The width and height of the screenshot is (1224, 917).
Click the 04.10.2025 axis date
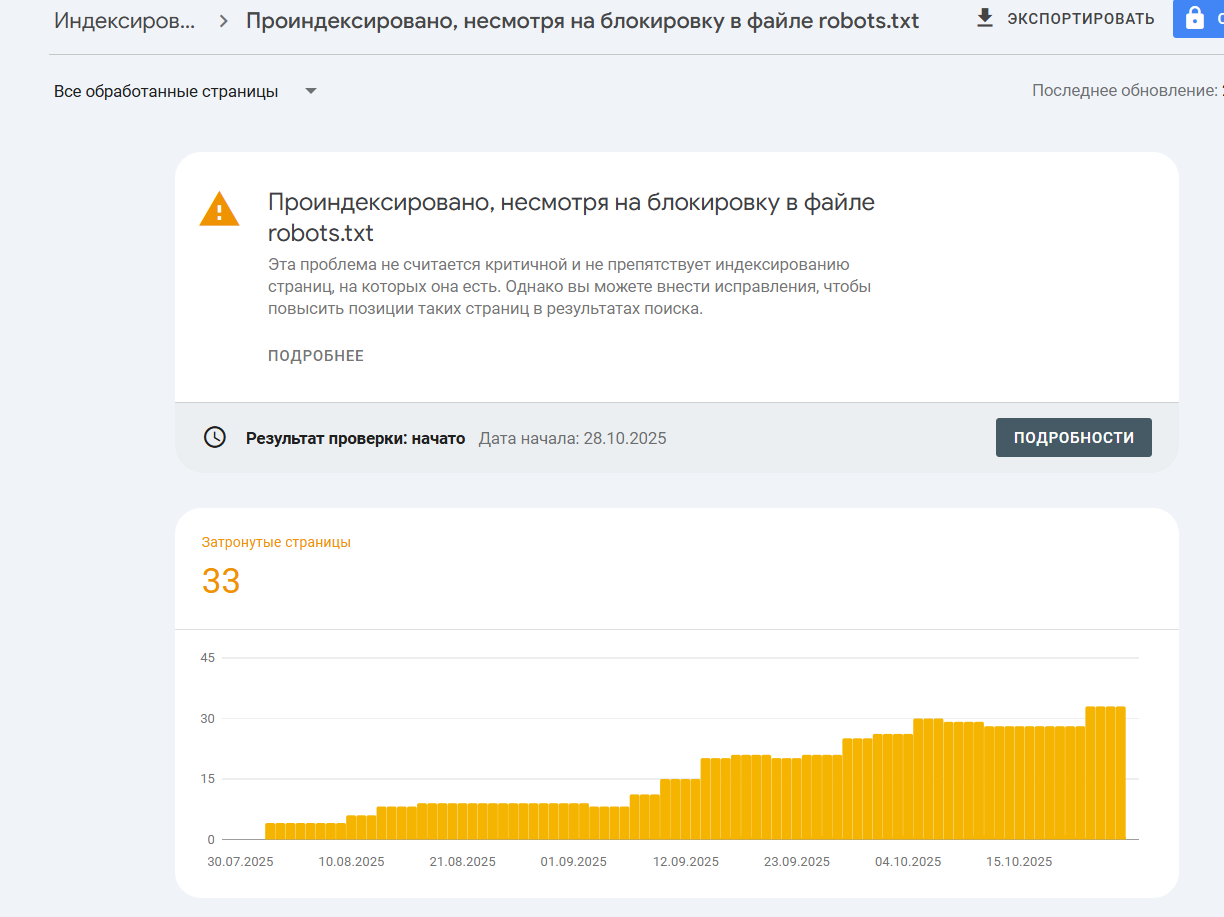[908, 862]
